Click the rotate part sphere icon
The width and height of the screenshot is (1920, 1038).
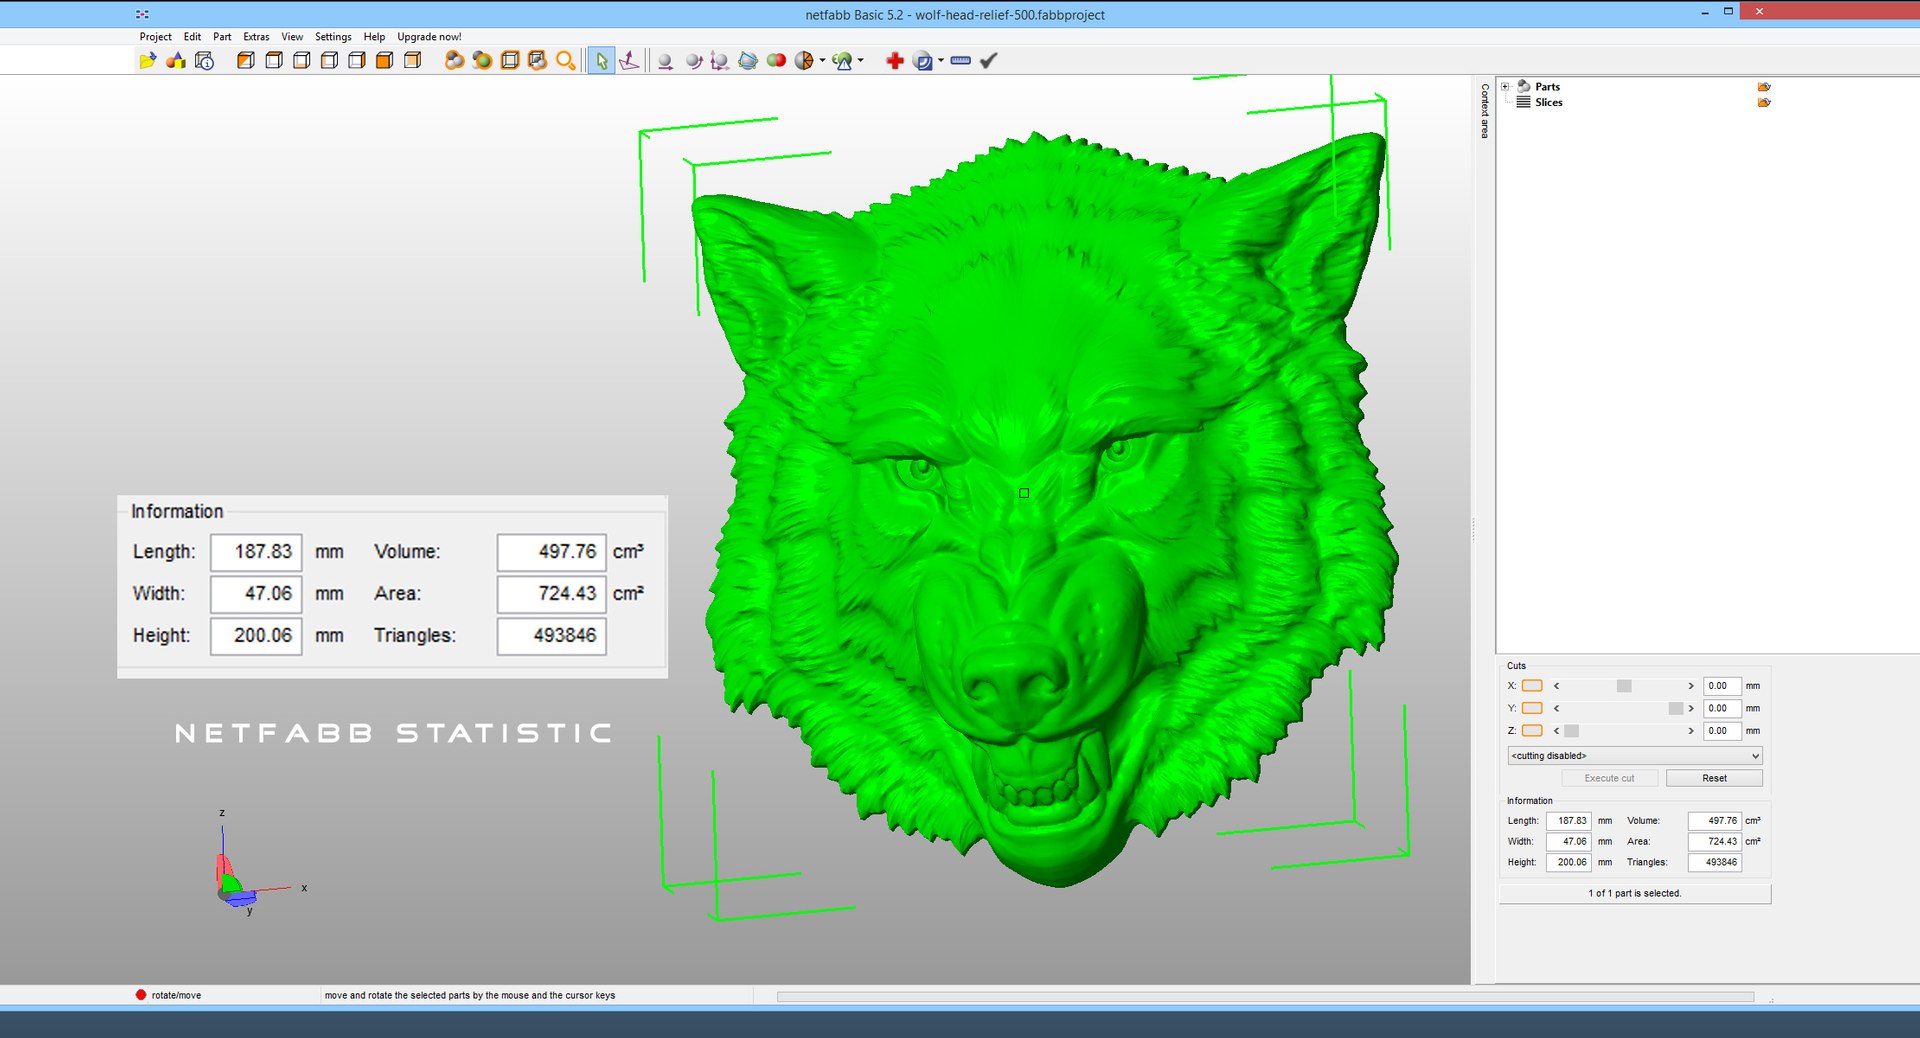[x=693, y=61]
